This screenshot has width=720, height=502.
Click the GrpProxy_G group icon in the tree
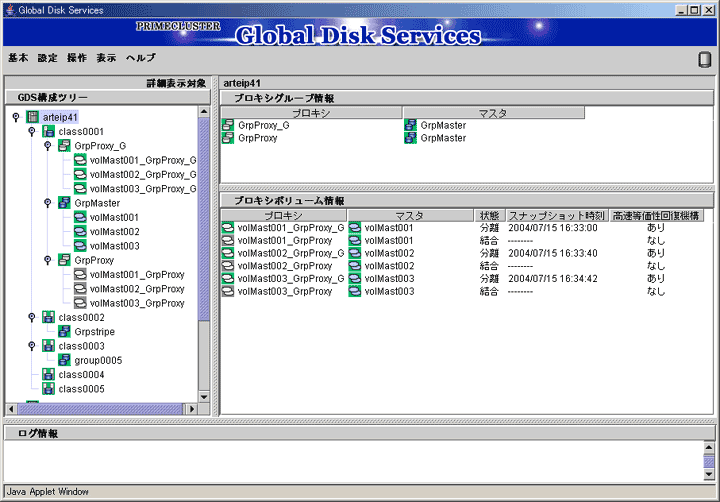coord(64,146)
